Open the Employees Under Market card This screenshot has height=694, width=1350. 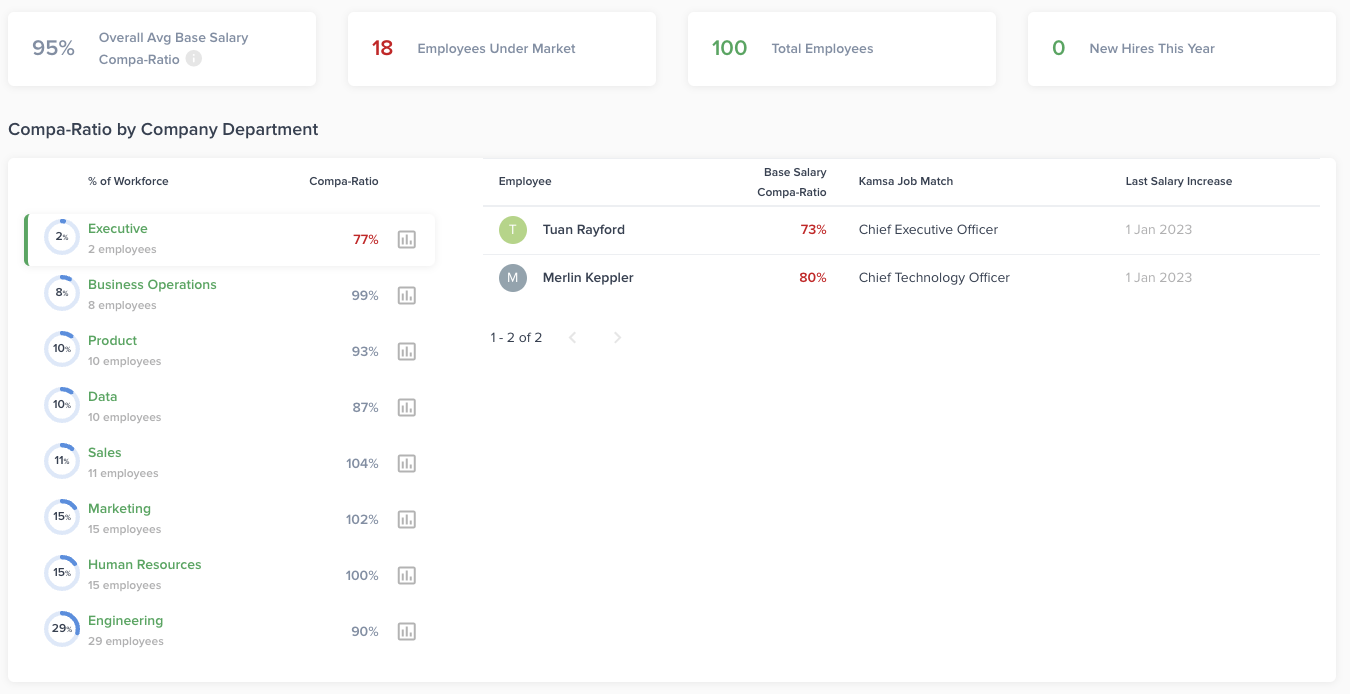click(502, 49)
